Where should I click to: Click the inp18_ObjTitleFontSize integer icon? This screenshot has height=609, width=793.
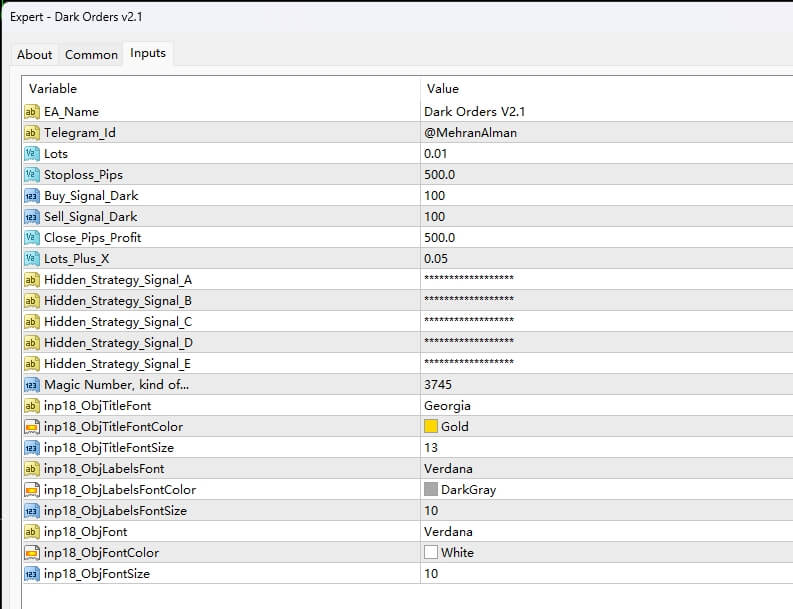pyautogui.click(x=31, y=448)
